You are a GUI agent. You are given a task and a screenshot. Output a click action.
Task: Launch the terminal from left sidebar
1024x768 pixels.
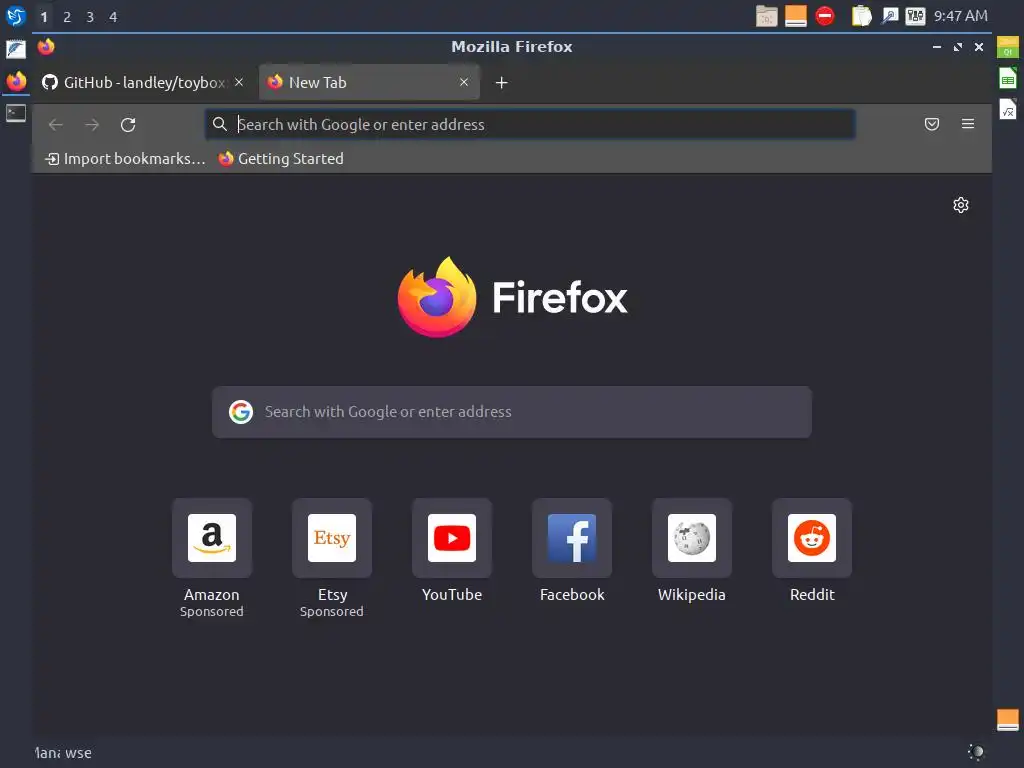[16, 113]
